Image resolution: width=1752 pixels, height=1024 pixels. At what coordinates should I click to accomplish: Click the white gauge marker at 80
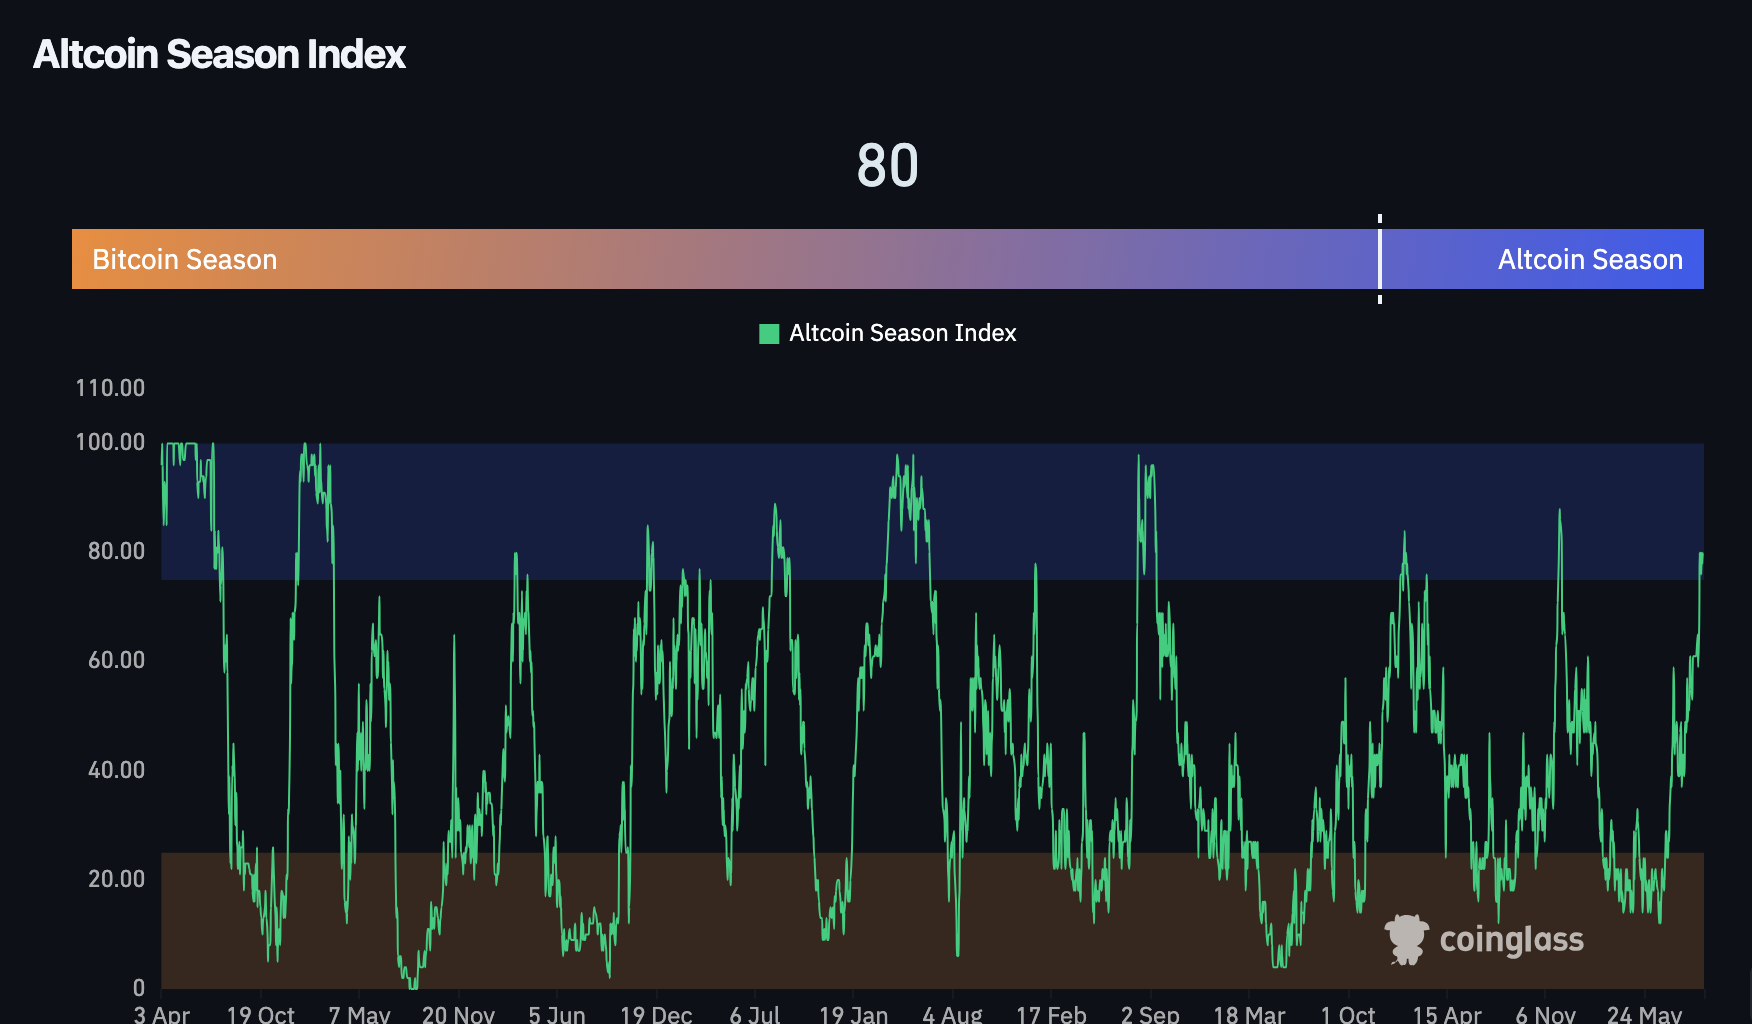click(x=1380, y=259)
